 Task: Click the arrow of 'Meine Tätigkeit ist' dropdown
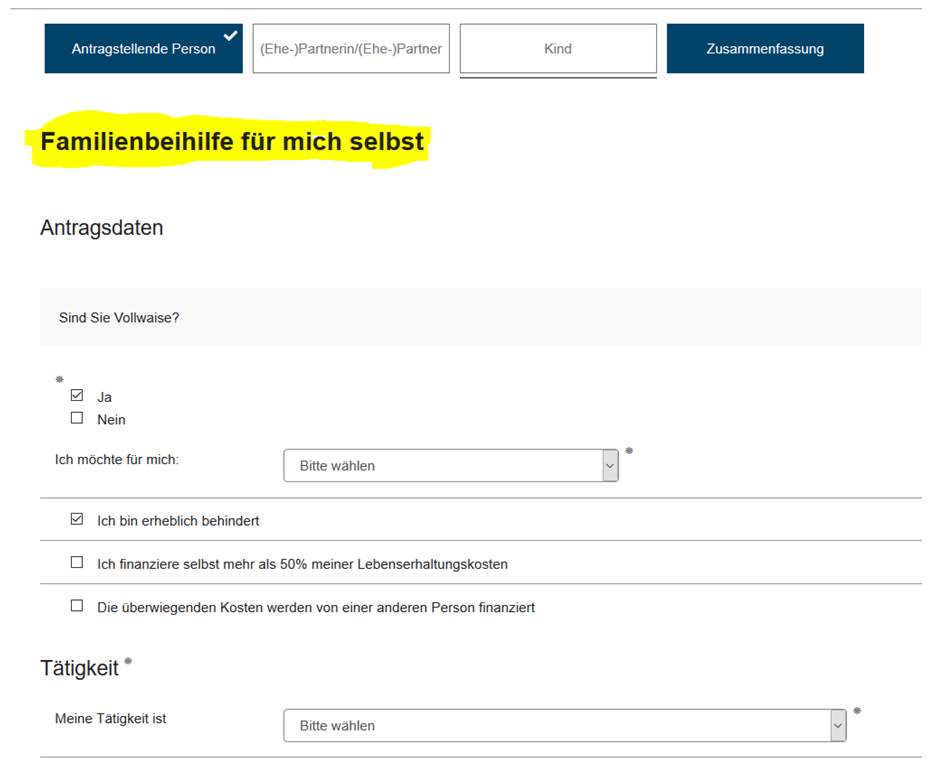coord(838,726)
